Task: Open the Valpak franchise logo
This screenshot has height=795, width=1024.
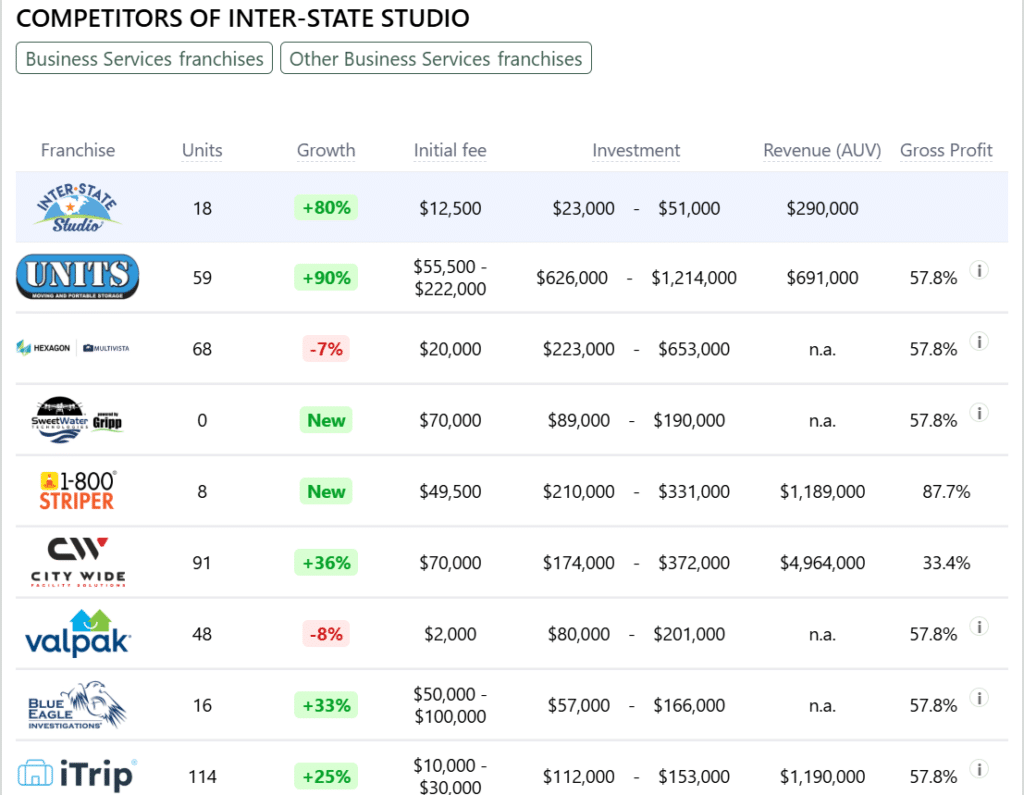Action: click(78, 633)
